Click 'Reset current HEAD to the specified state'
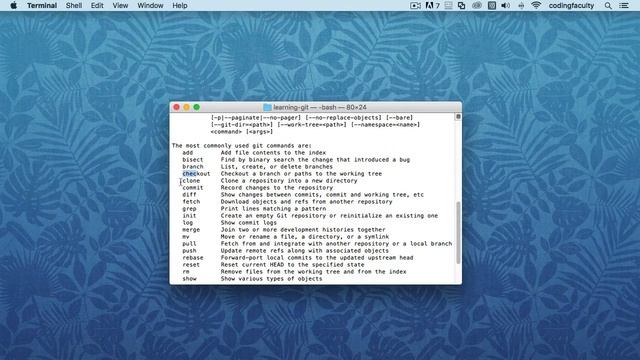The image size is (640, 360). tap(292, 264)
